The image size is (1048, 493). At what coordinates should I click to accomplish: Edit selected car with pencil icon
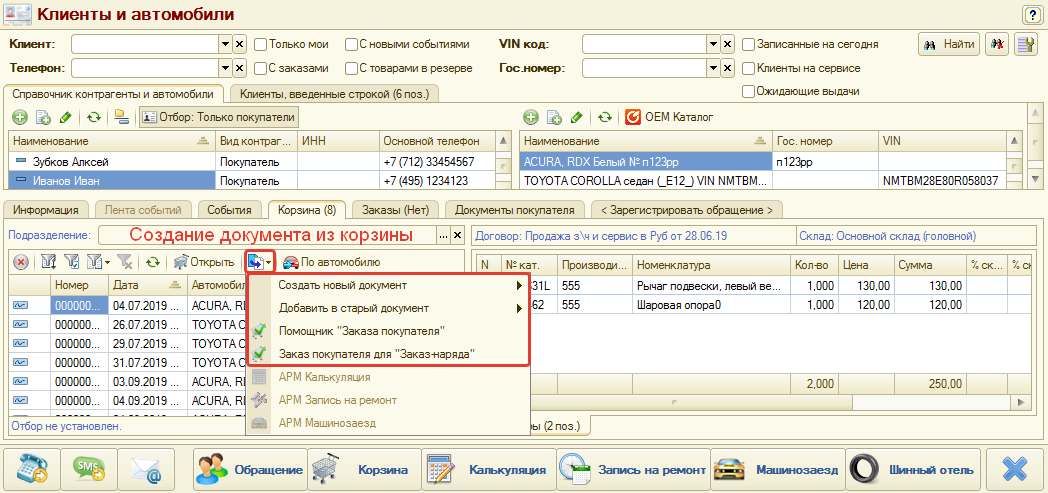point(576,118)
